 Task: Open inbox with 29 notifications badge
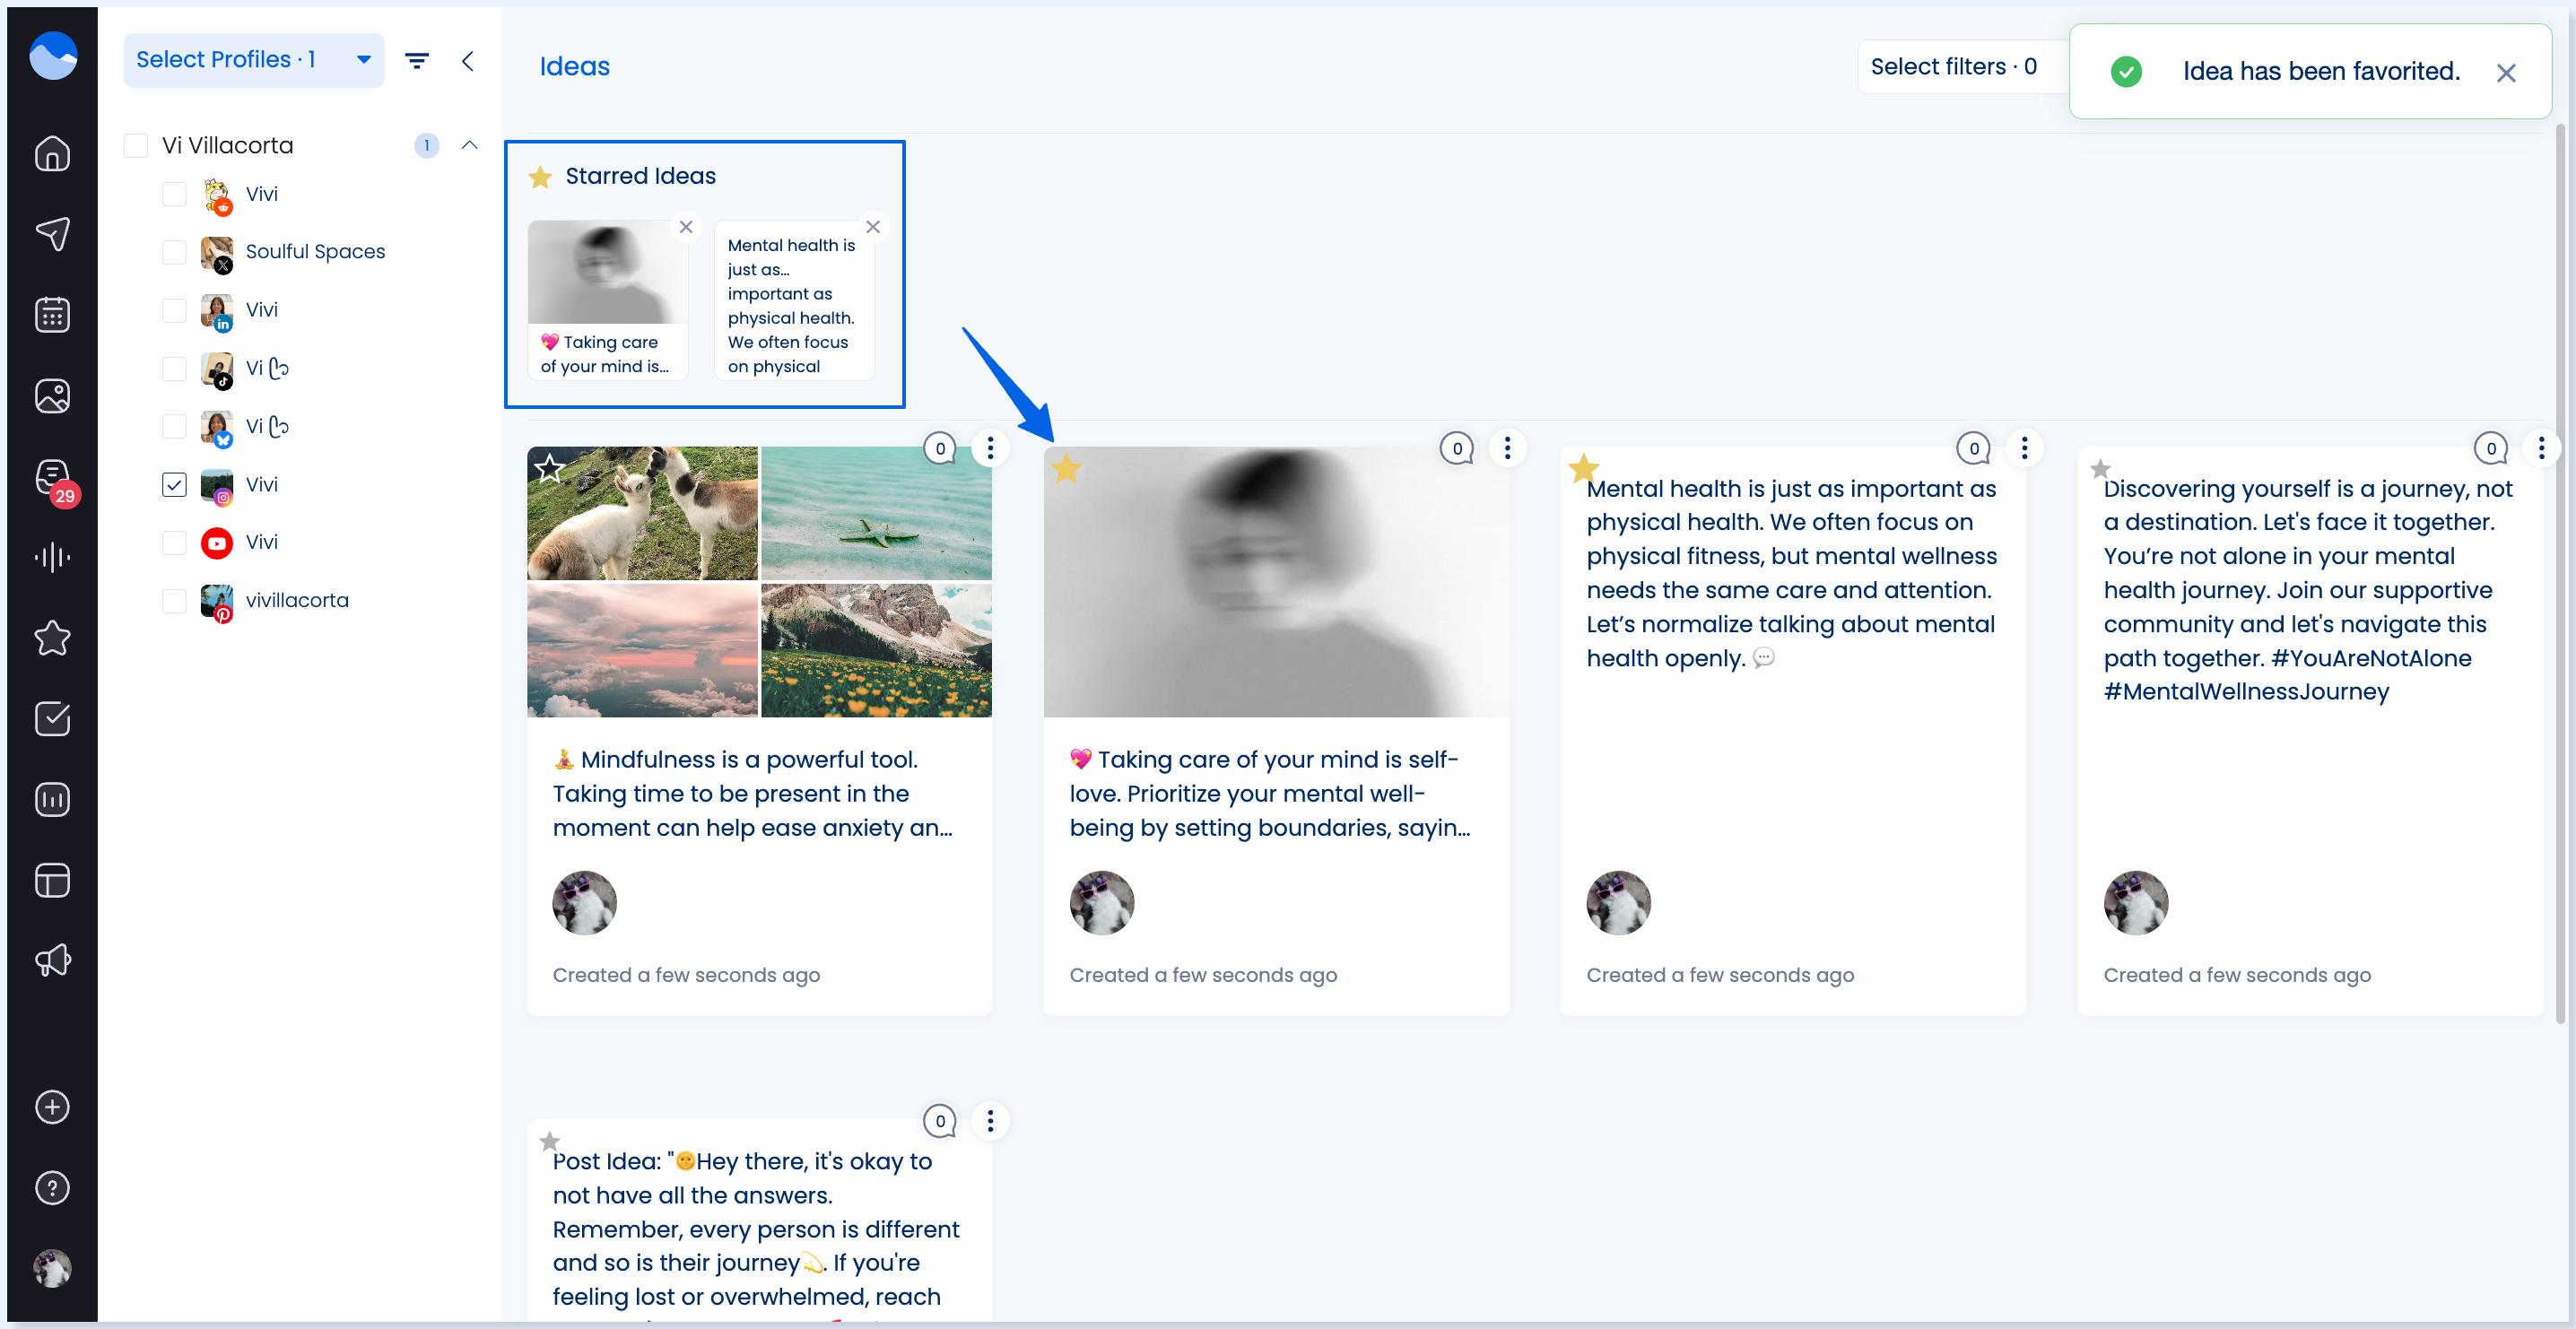52,478
